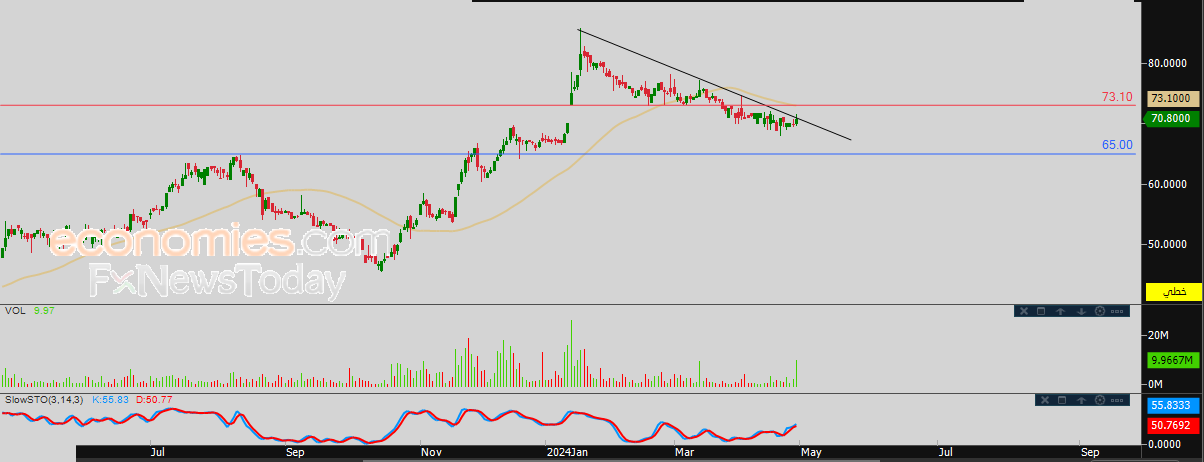Open SlowSTO panel settings gear
The height and width of the screenshot is (462, 1204).
click(1100, 400)
